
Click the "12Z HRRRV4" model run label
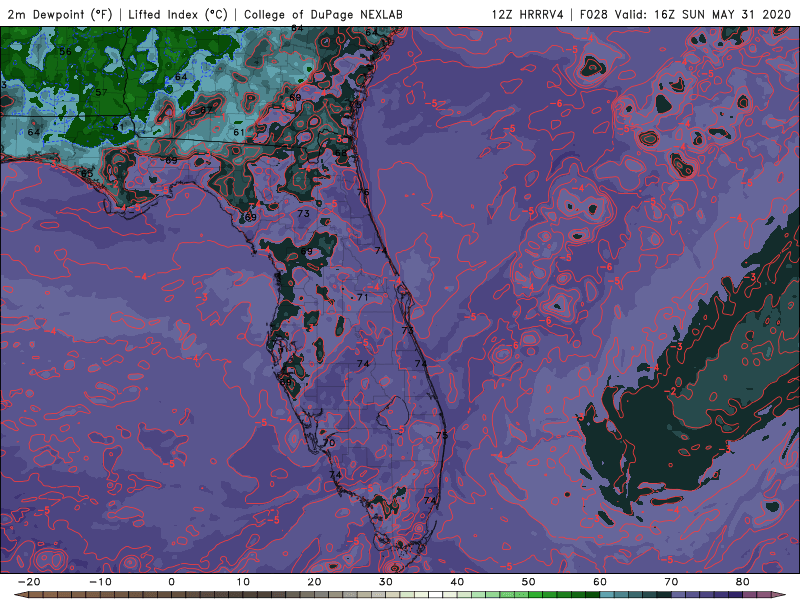click(528, 15)
